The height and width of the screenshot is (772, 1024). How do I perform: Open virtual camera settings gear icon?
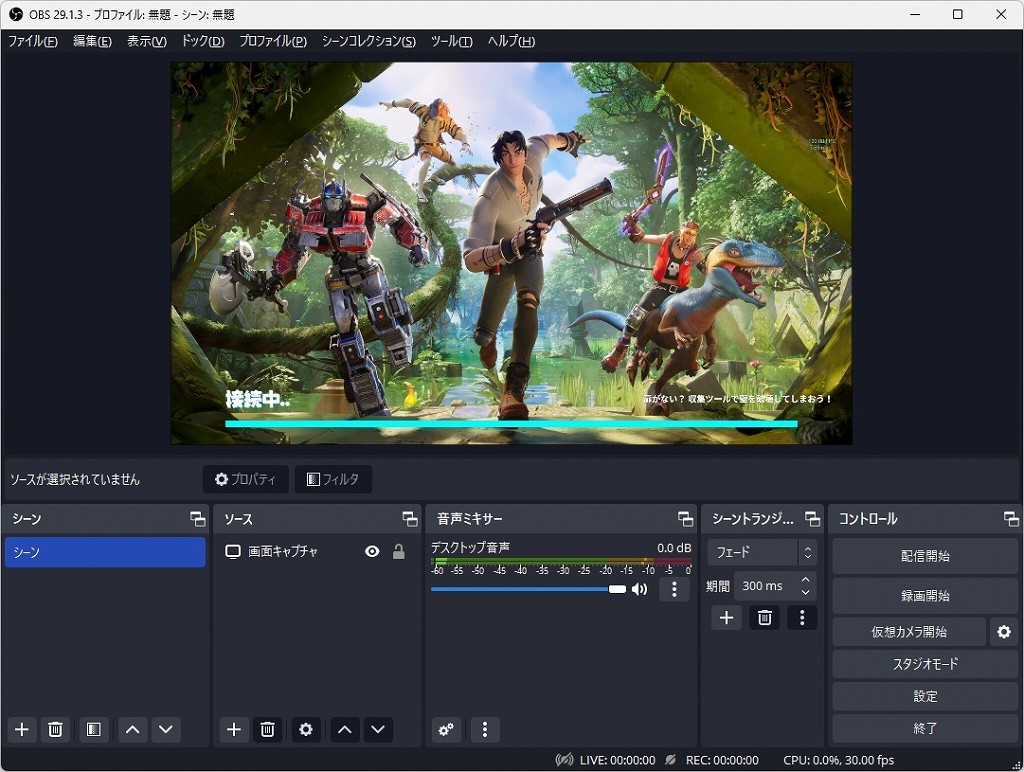point(1003,632)
